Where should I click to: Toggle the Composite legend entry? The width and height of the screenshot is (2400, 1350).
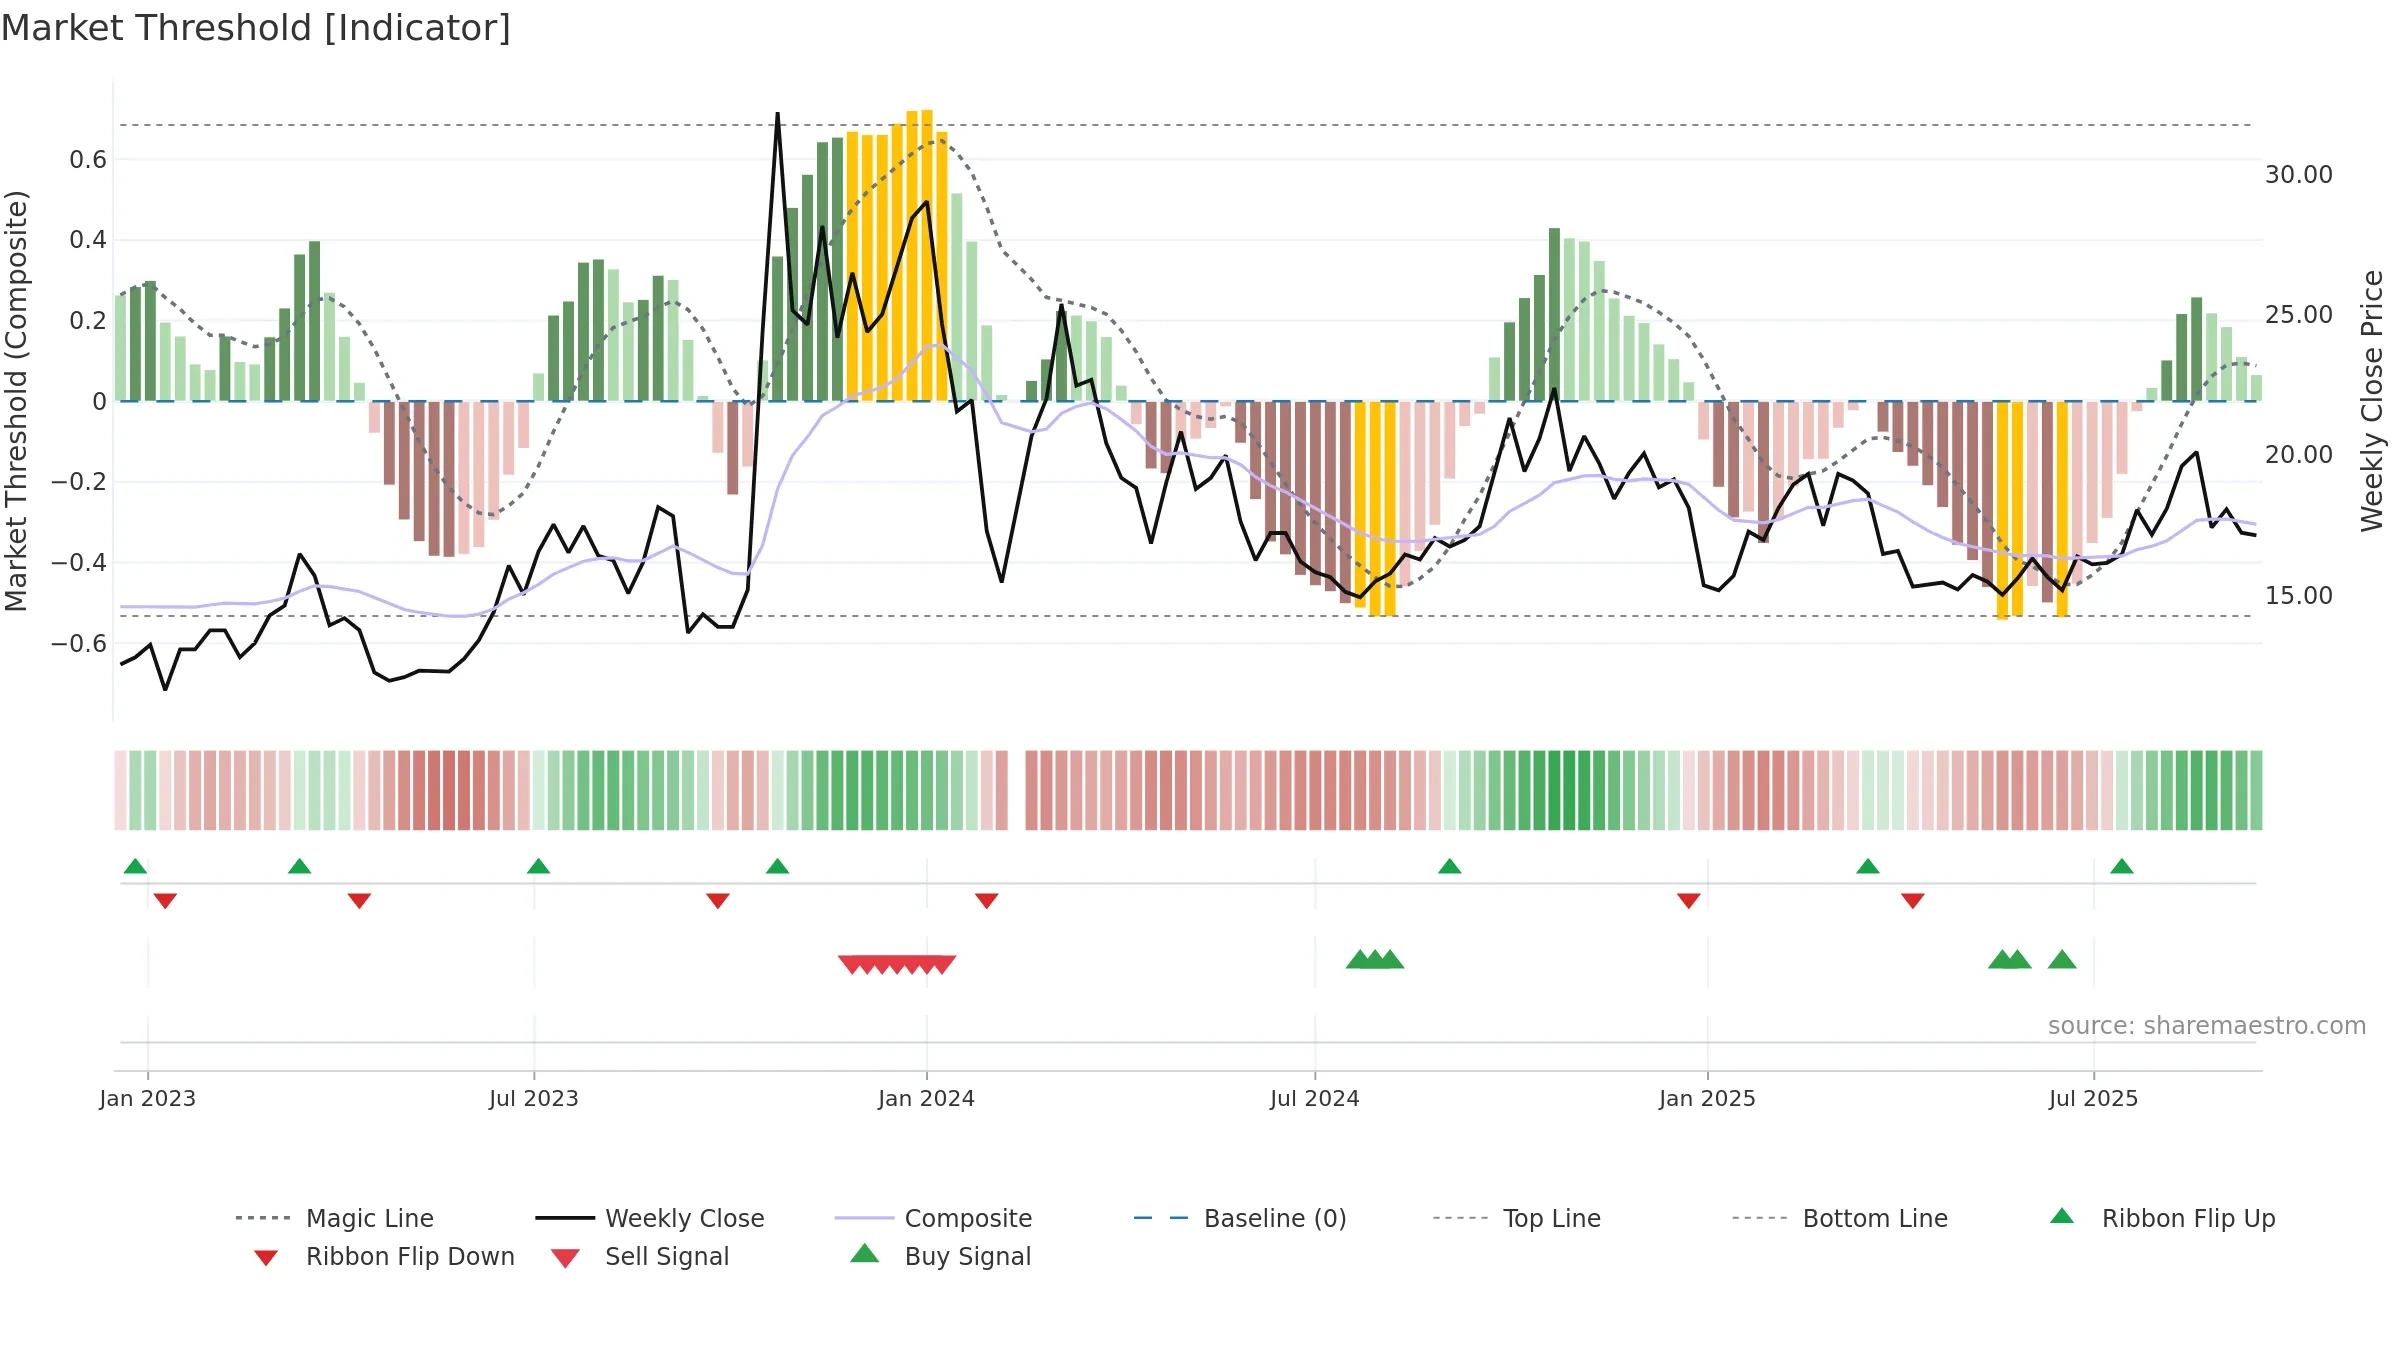click(x=933, y=1218)
